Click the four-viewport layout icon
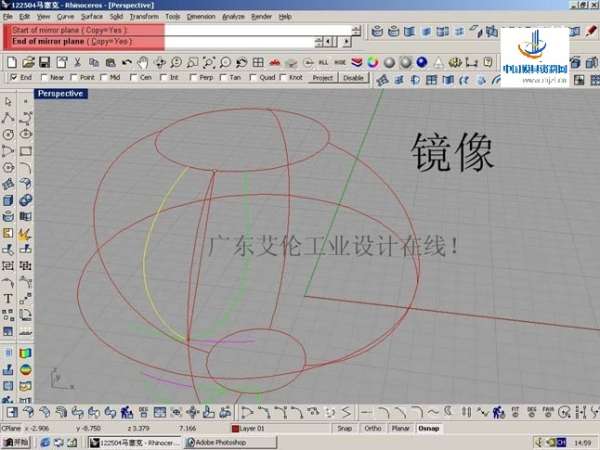Viewport: 600px width, 450px height. pyautogui.click(x=258, y=62)
